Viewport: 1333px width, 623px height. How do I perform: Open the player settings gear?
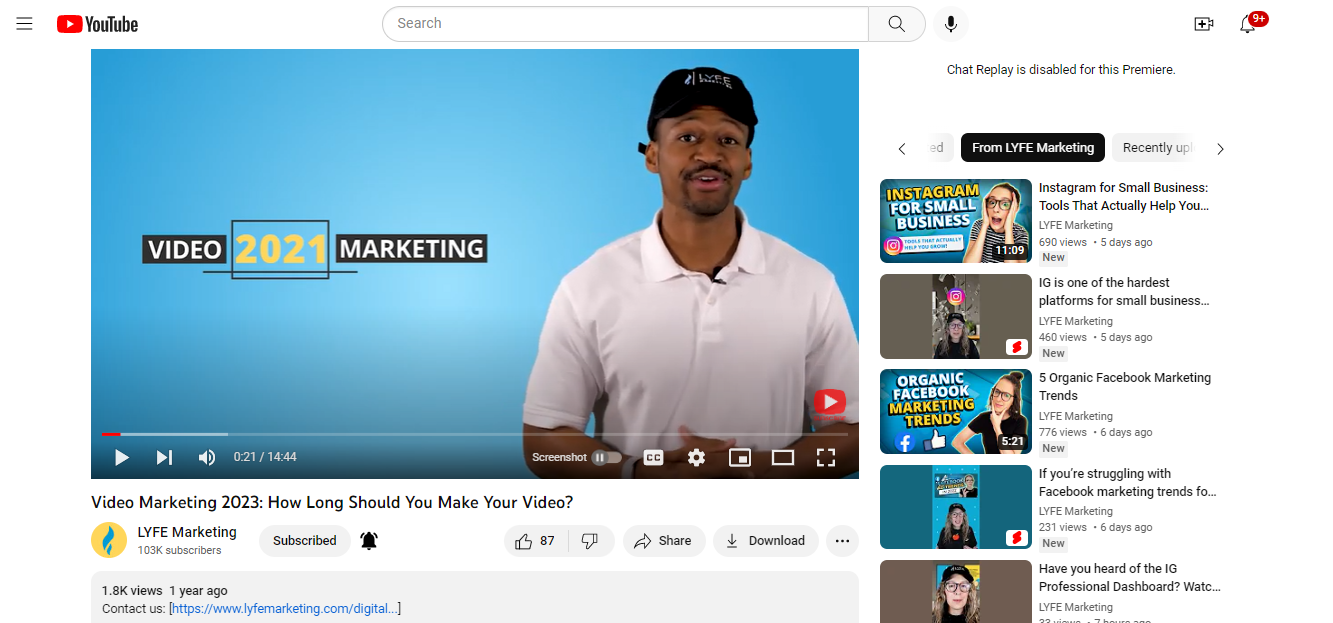tap(697, 457)
